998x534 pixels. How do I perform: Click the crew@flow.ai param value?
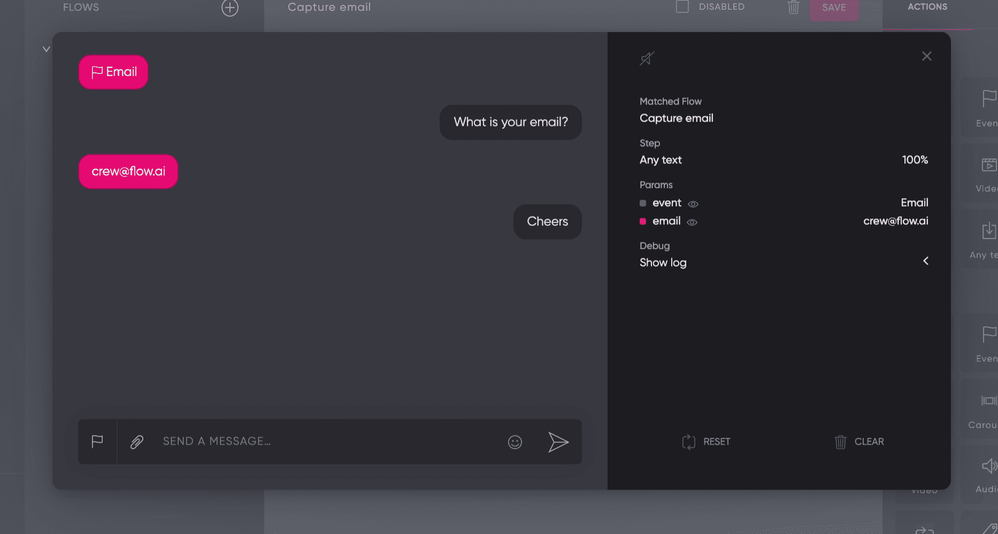click(896, 221)
